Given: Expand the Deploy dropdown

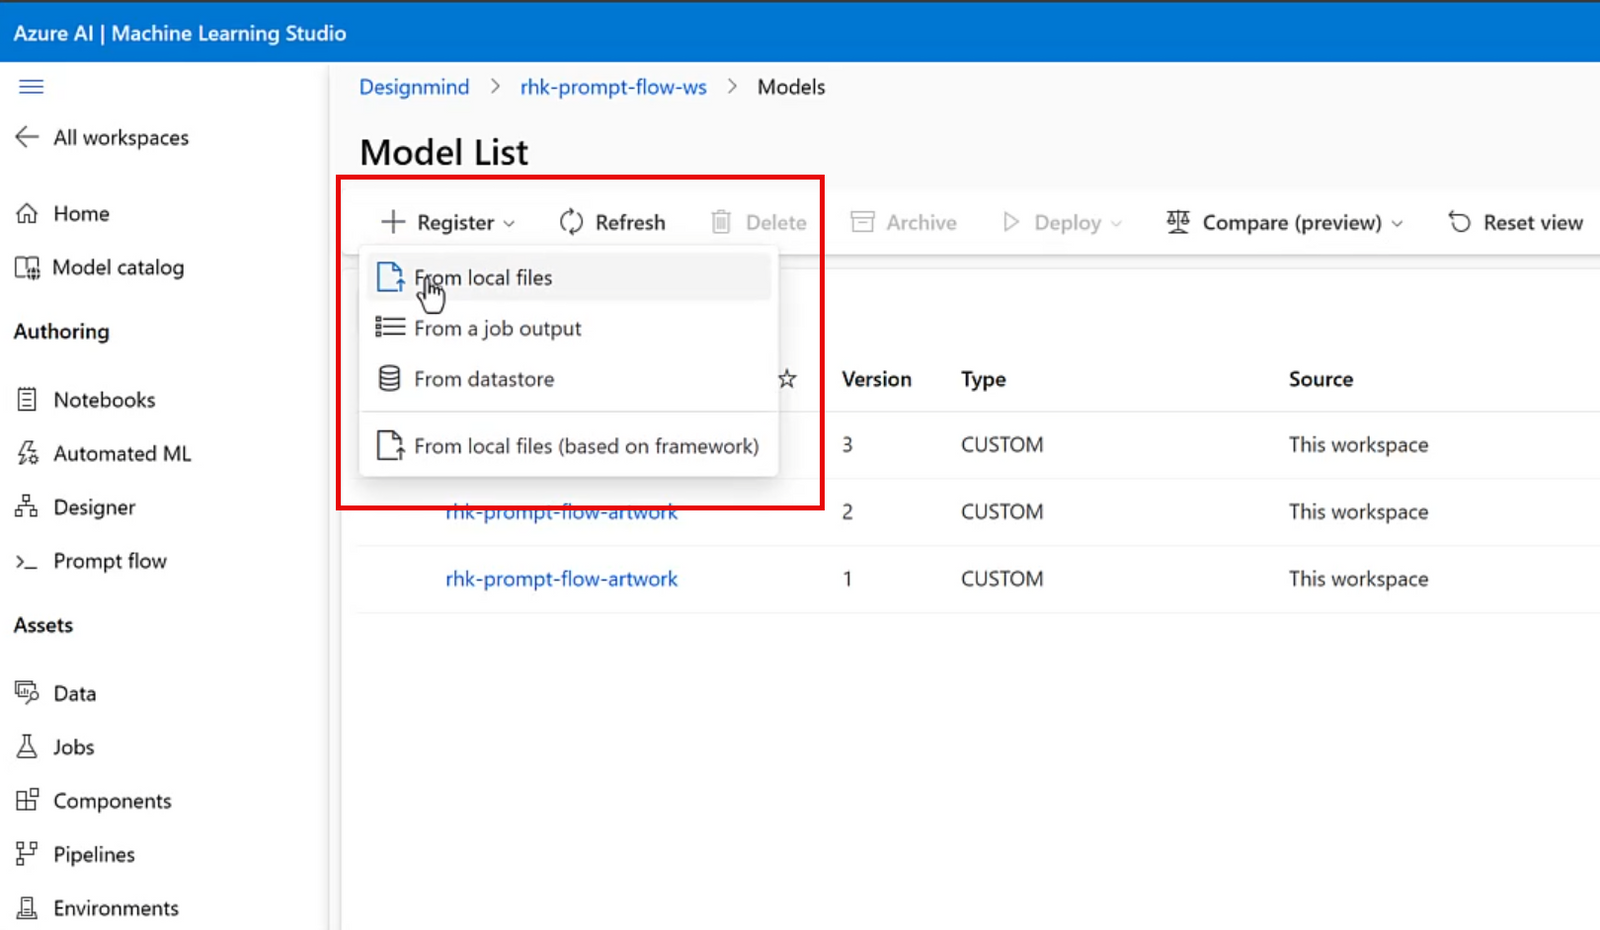Looking at the screenshot, I should 1060,222.
